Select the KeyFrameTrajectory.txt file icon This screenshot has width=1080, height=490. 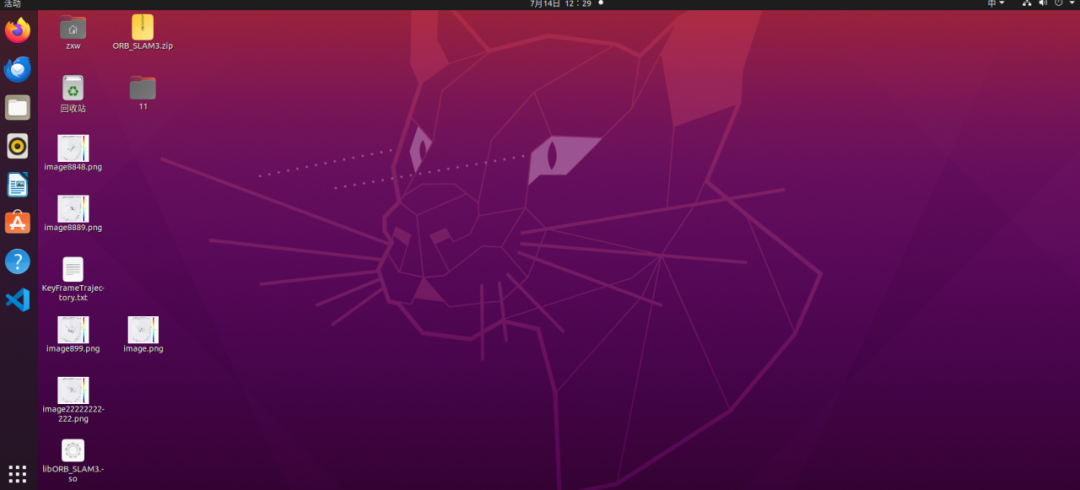(73, 269)
